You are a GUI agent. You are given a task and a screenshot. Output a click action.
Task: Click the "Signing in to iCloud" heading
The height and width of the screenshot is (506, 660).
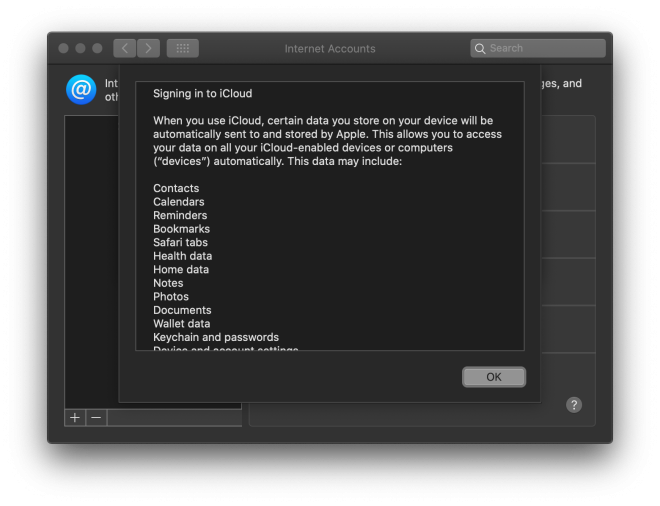(202, 93)
